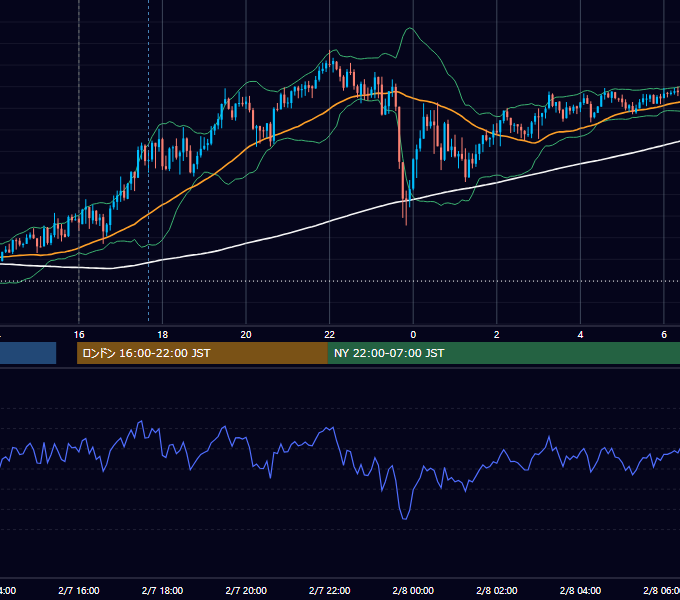Click hour label 16 under the chart
This screenshot has height=600, width=680.
(x=79, y=335)
